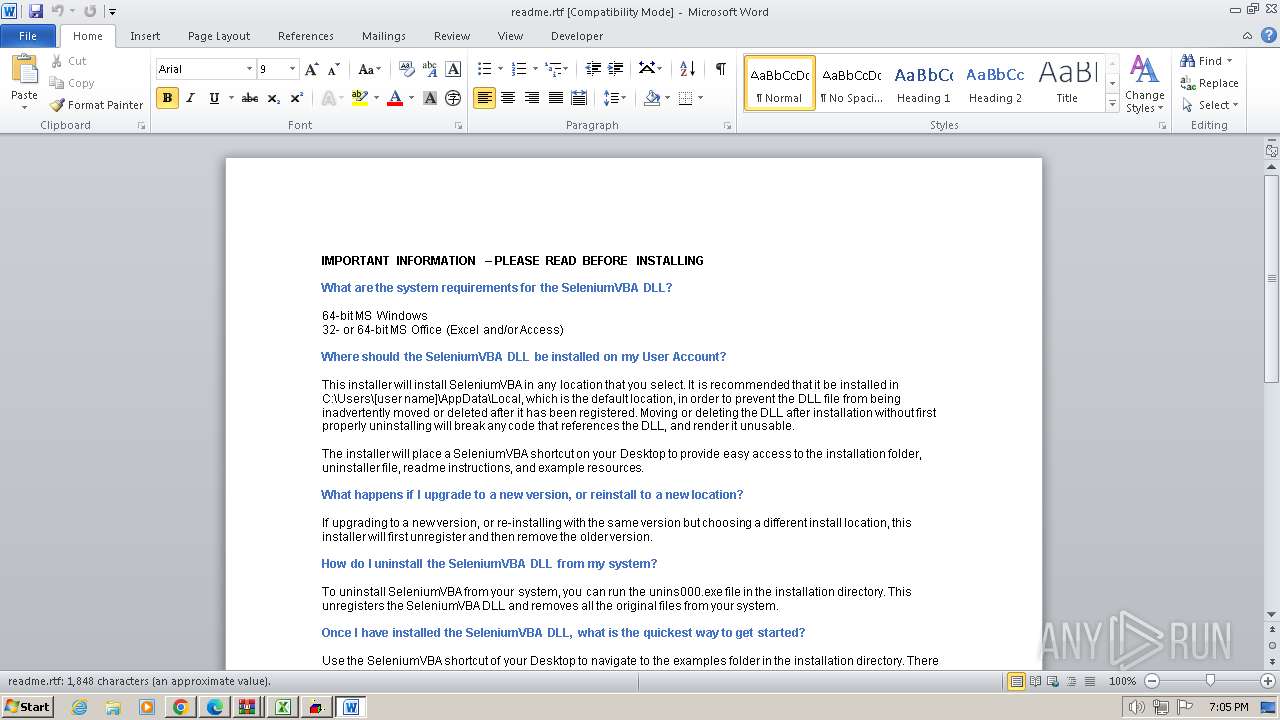Sort the selected text alphabetically

click(x=687, y=69)
